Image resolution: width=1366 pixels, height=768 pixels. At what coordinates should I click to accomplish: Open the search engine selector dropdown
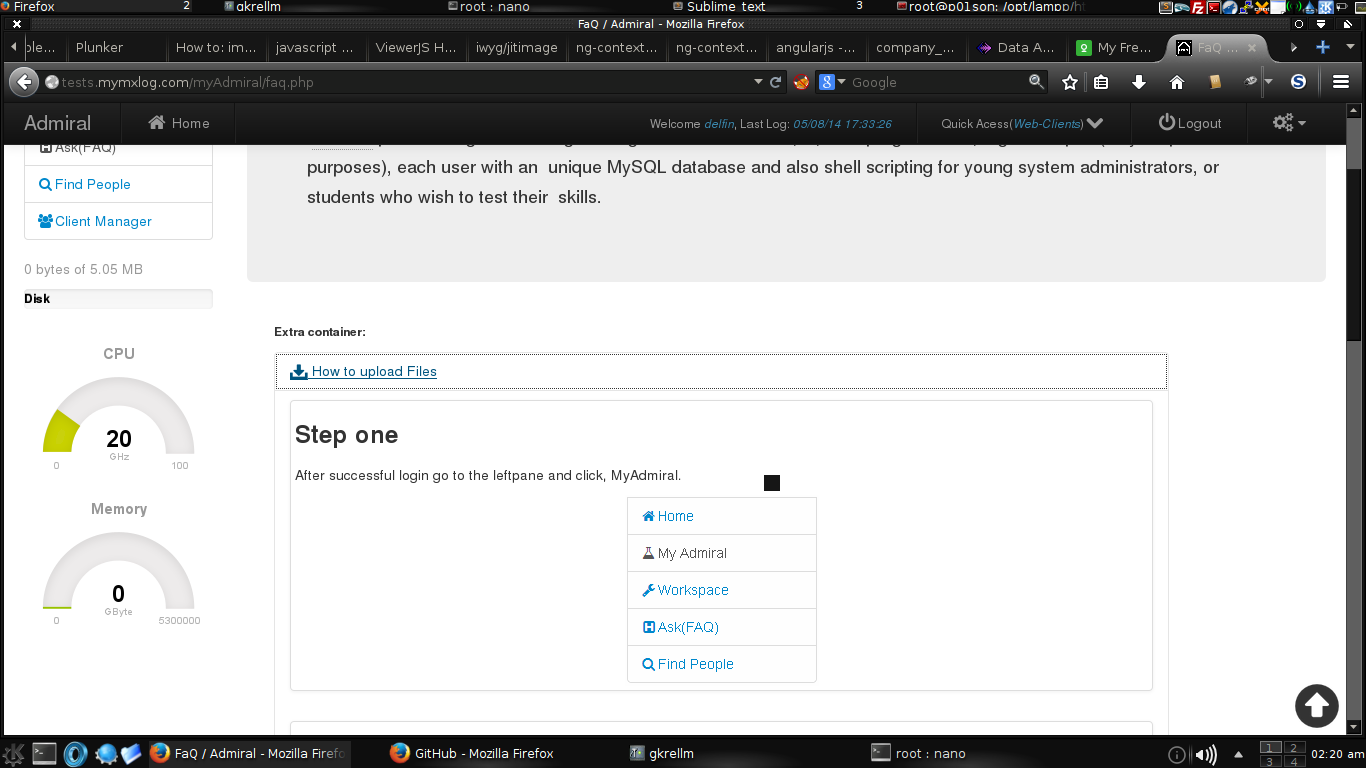(x=833, y=82)
